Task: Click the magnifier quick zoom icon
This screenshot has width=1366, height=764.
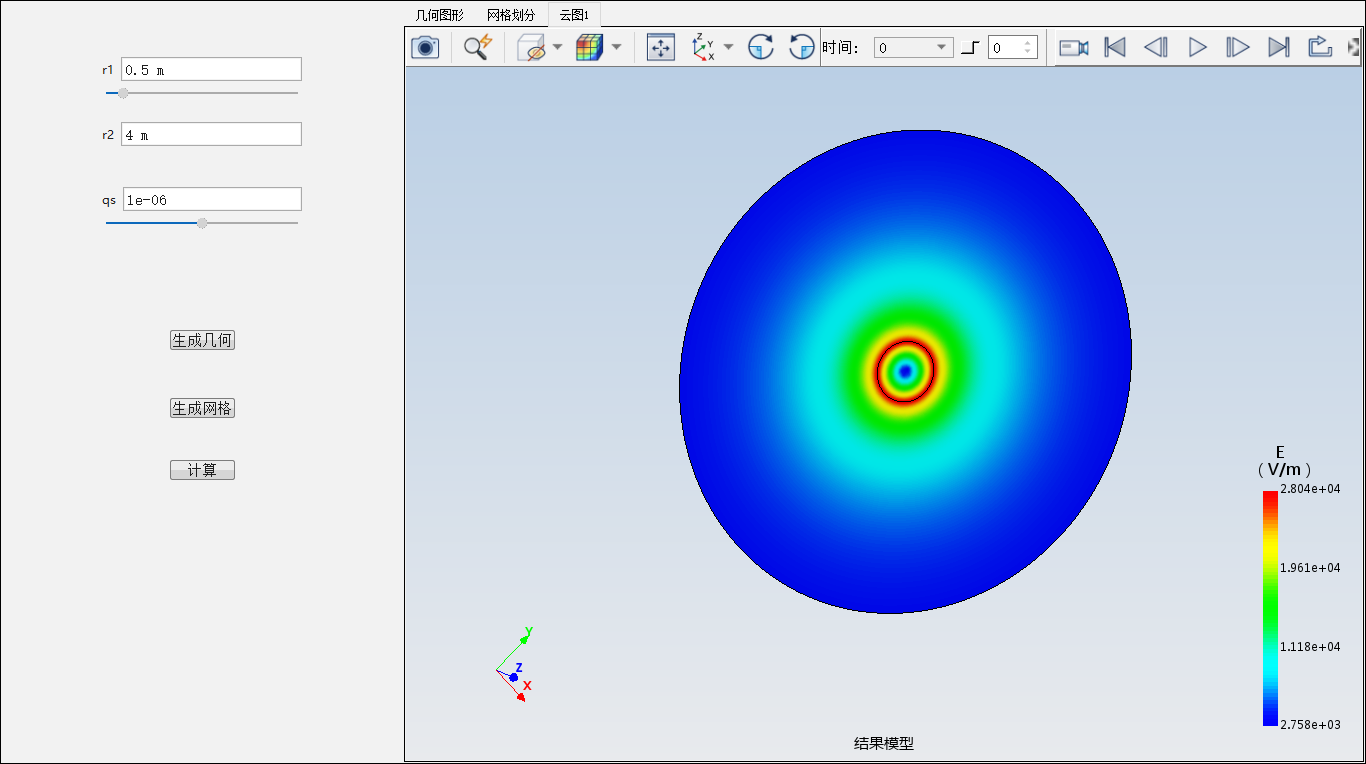Action: pyautogui.click(x=479, y=47)
